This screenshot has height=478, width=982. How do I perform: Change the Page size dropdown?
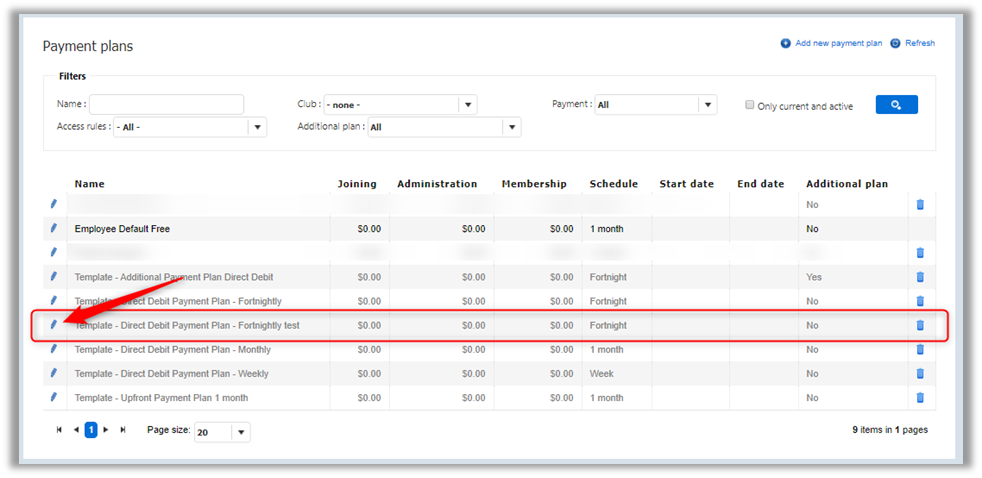pyautogui.click(x=241, y=432)
